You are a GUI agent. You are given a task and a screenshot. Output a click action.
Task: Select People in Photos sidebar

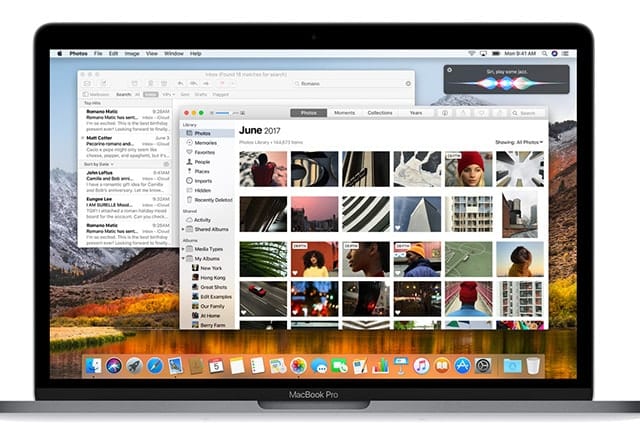[207, 162]
